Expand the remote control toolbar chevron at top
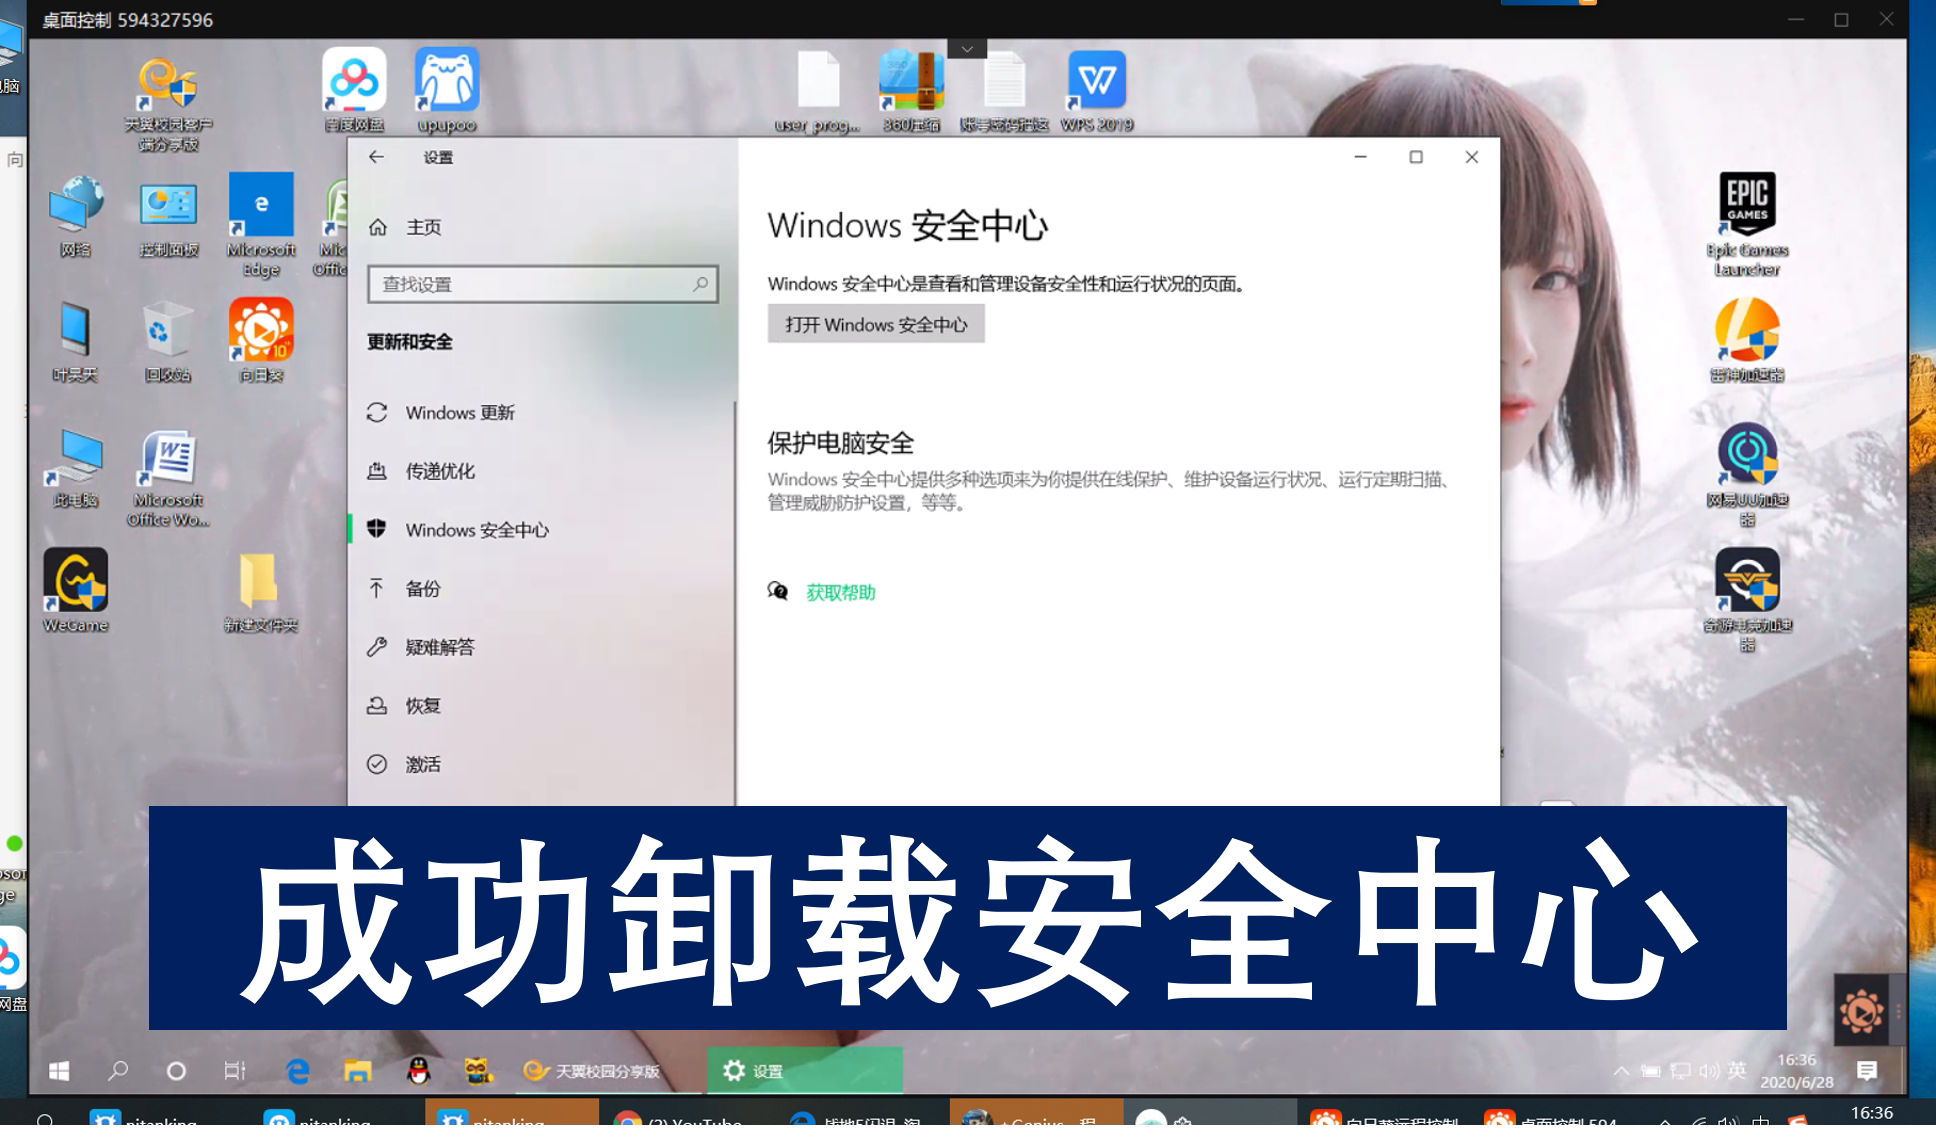This screenshot has height=1138, width=1936. [x=967, y=49]
